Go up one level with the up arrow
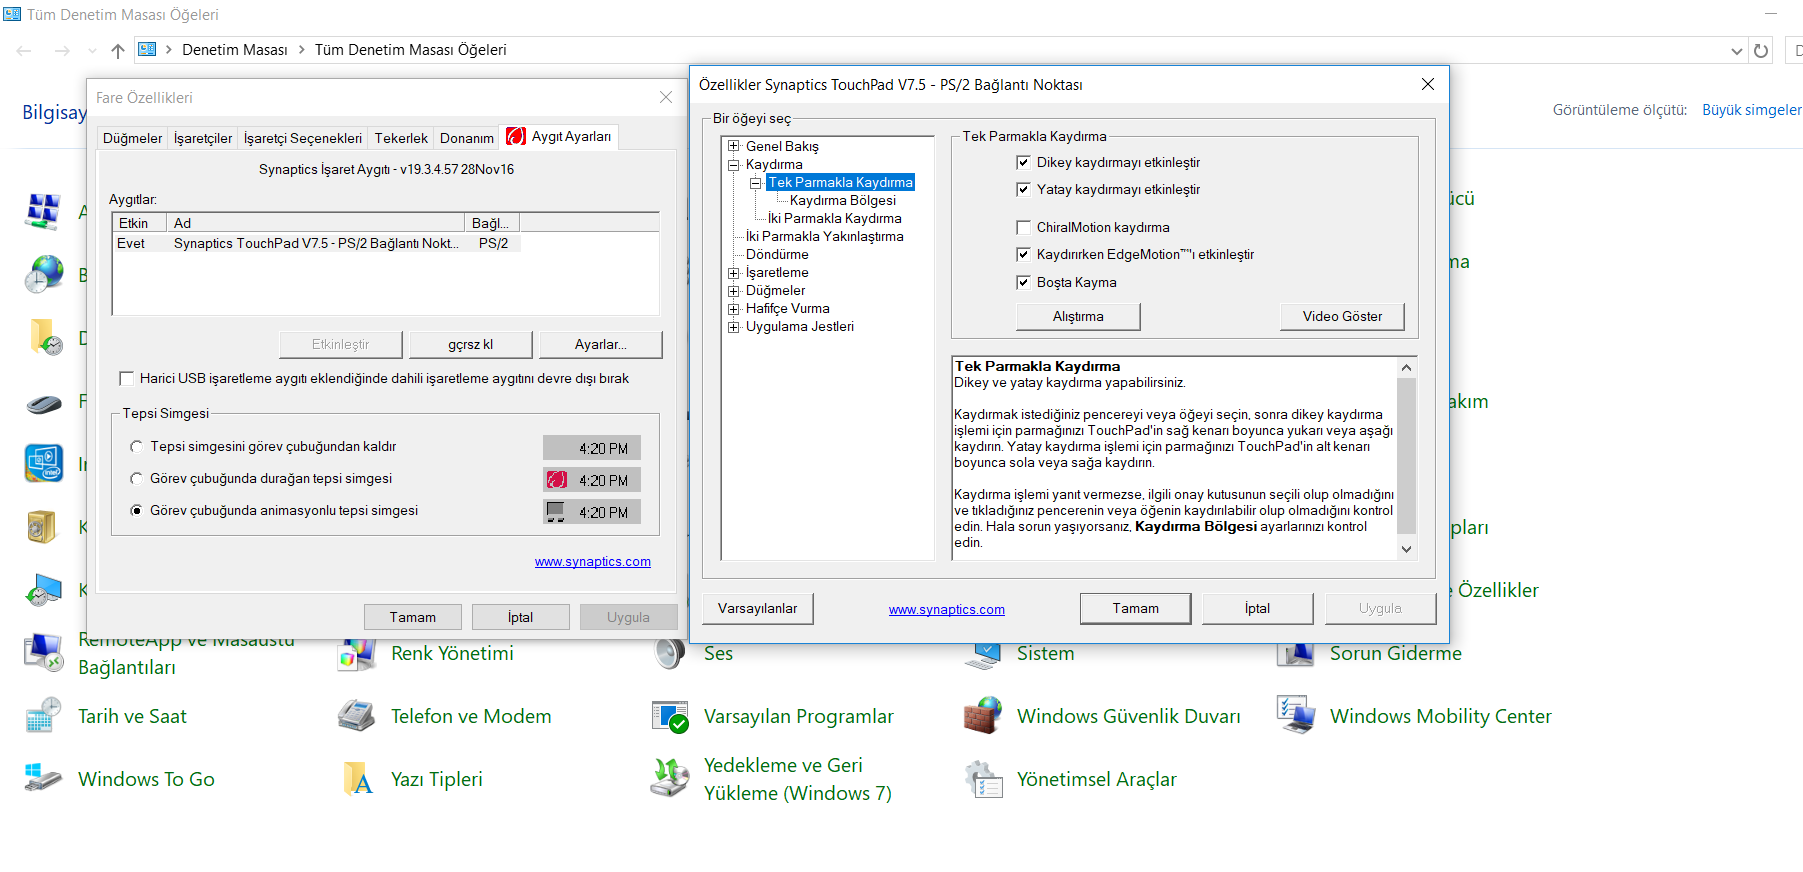This screenshot has width=1803, height=872. coord(118,50)
